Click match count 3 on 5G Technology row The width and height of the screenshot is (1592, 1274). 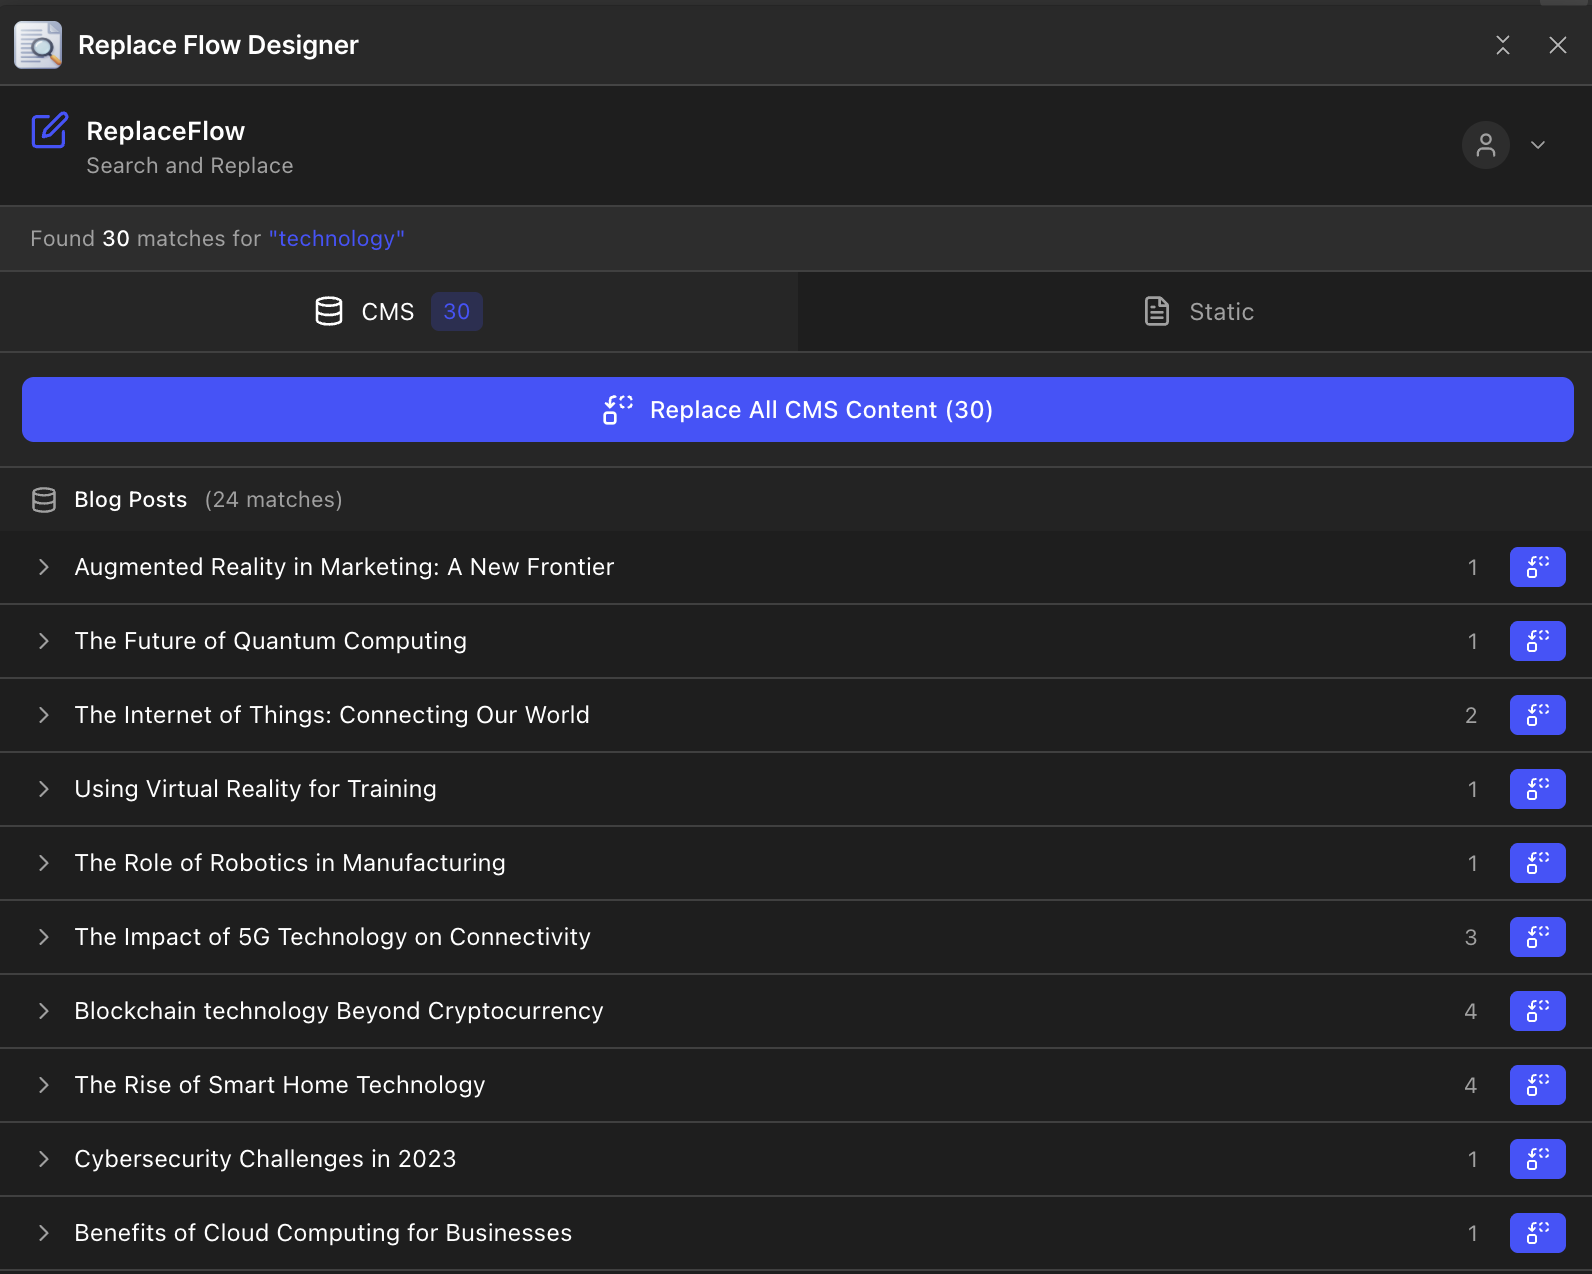click(x=1470, y=937)
